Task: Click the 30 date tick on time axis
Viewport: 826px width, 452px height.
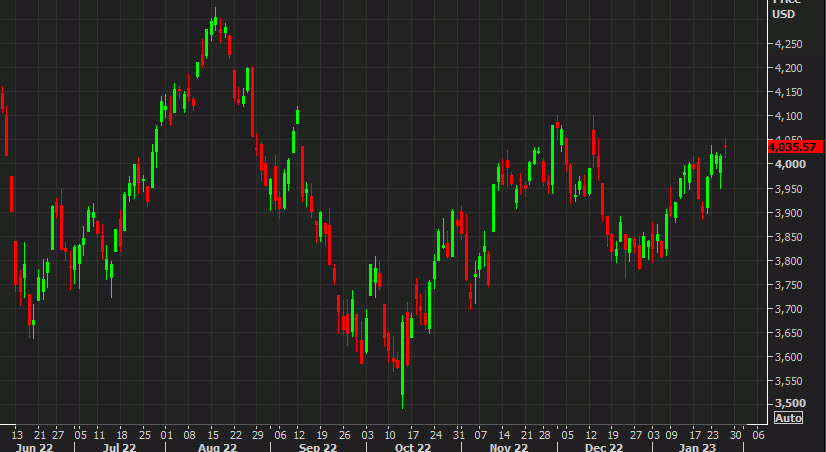Action: [x=735, y=435]
